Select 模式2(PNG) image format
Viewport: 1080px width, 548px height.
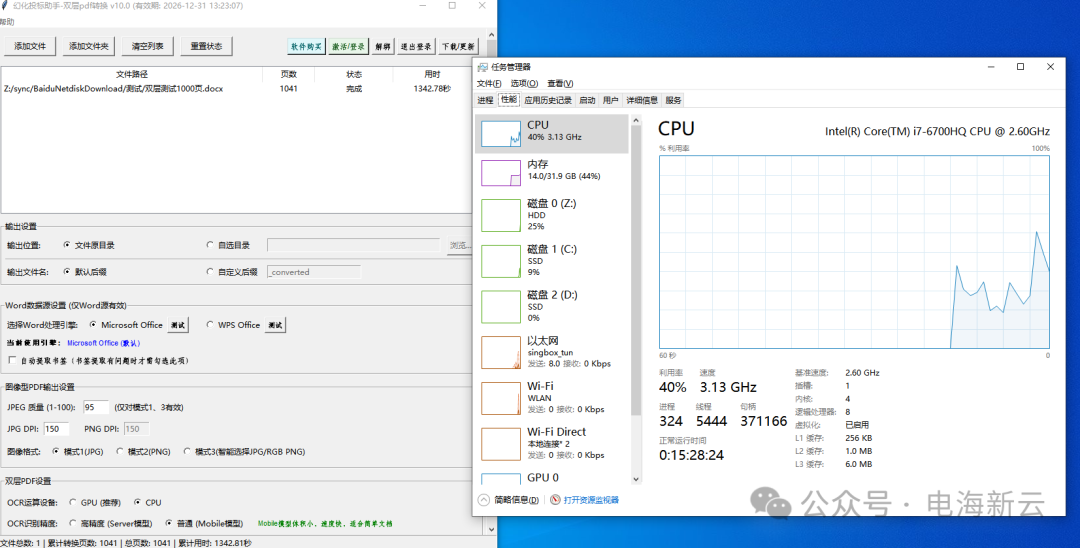point(120,452)
